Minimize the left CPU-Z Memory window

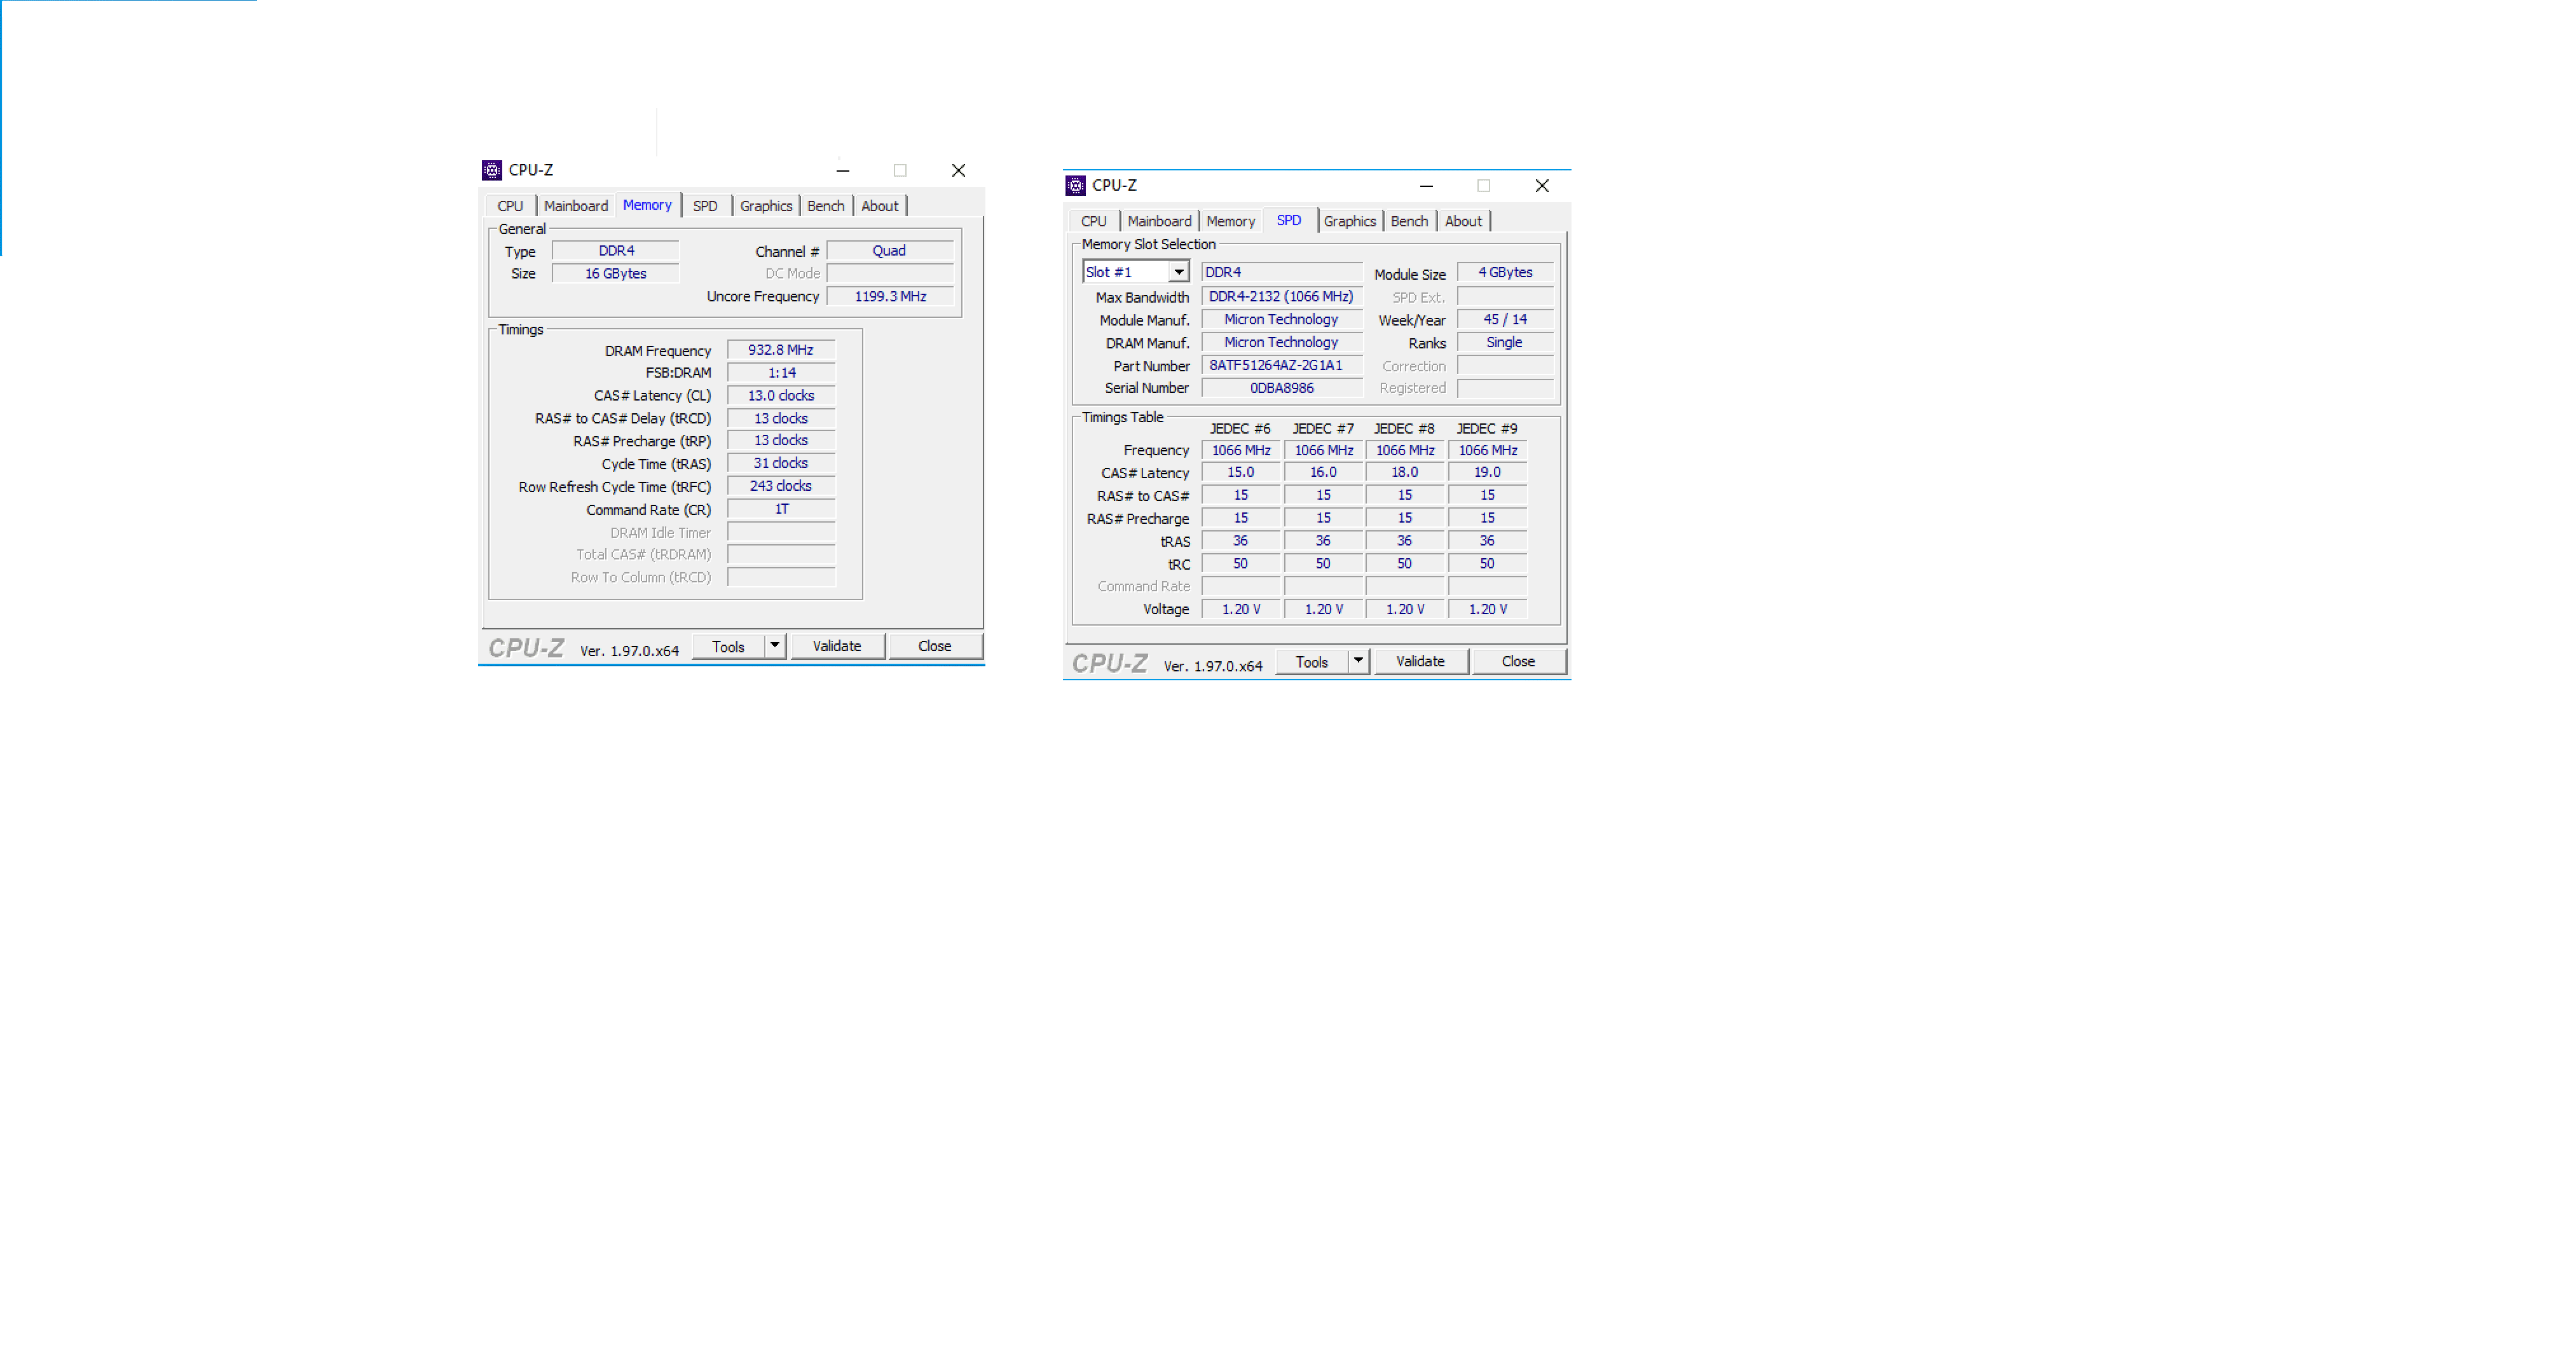point(843,170)
